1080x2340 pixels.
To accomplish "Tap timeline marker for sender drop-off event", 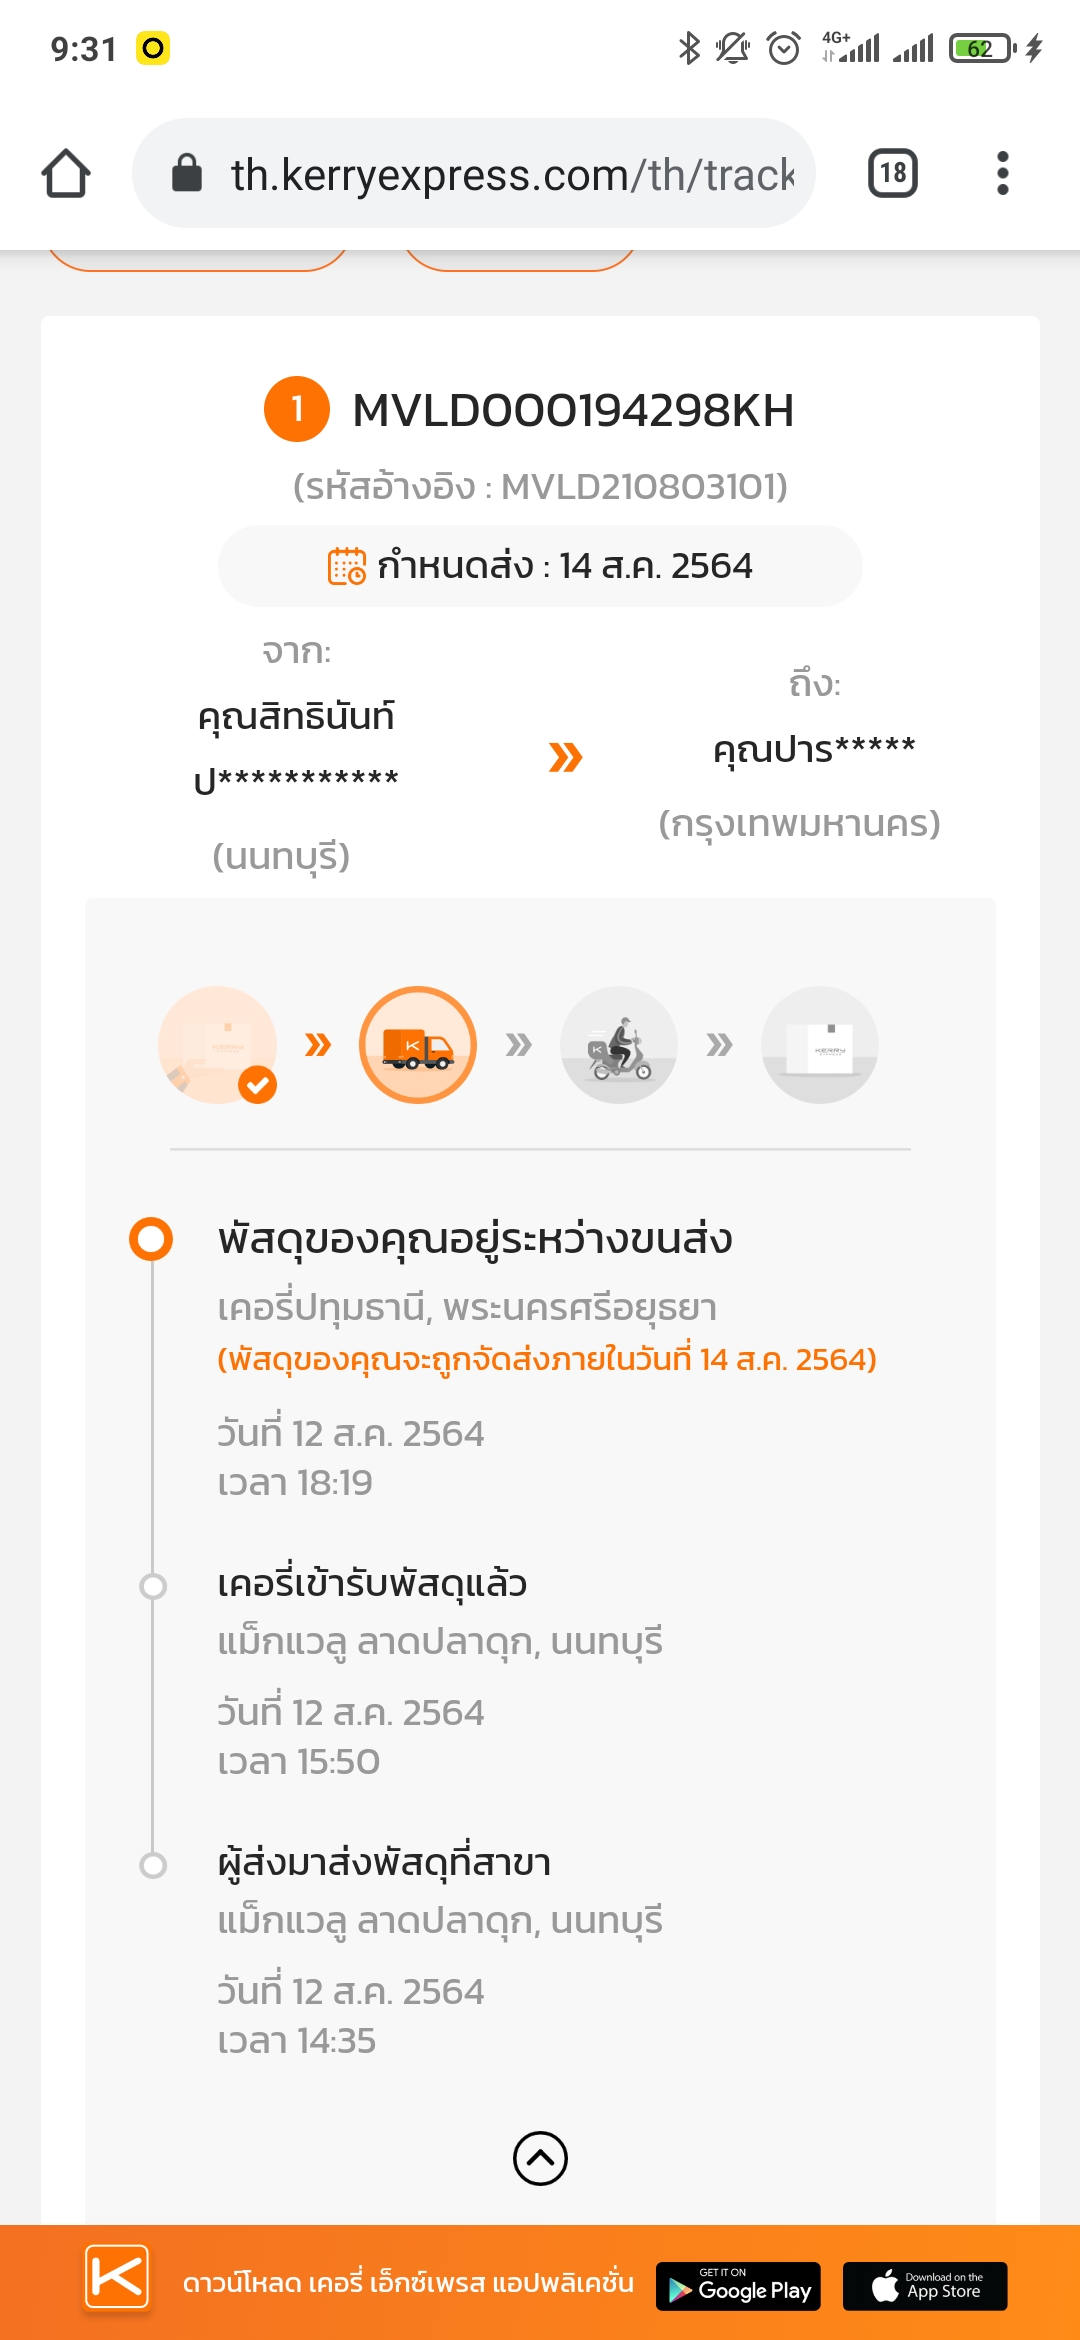I will [153, 1865].
